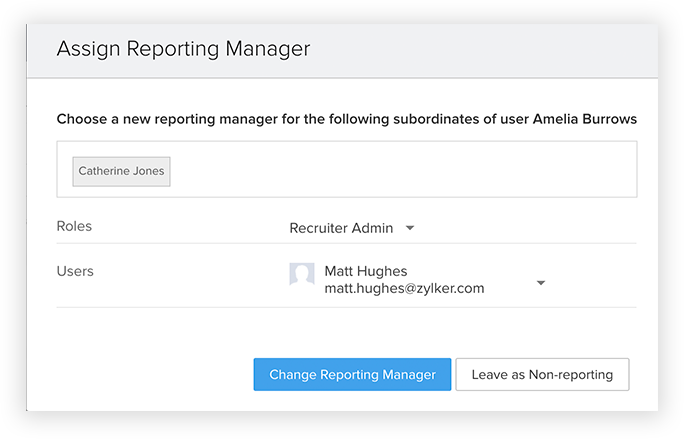
Task: Click the 'Choose a new reporting manager' instruction
Action: 250,119
